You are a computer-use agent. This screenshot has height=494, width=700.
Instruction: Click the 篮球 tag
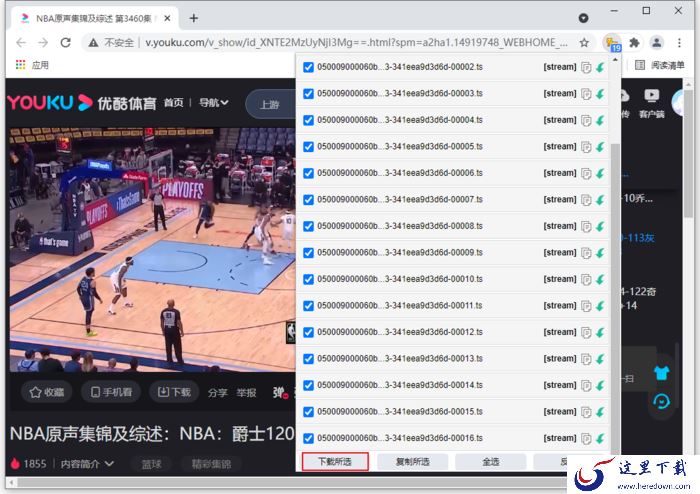coord(151,464)
